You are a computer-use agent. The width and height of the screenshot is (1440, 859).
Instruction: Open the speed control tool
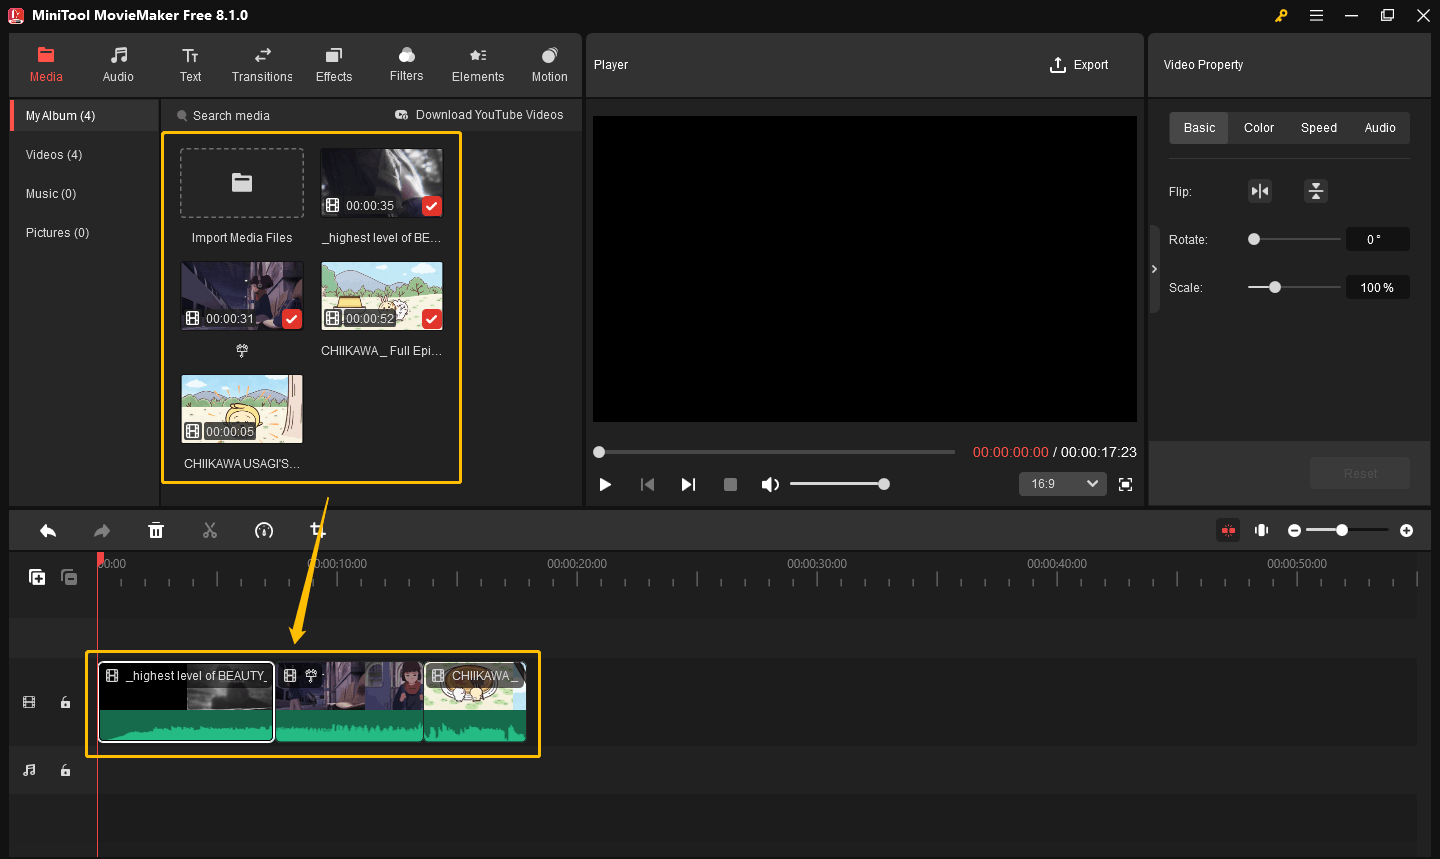point(264,530)
